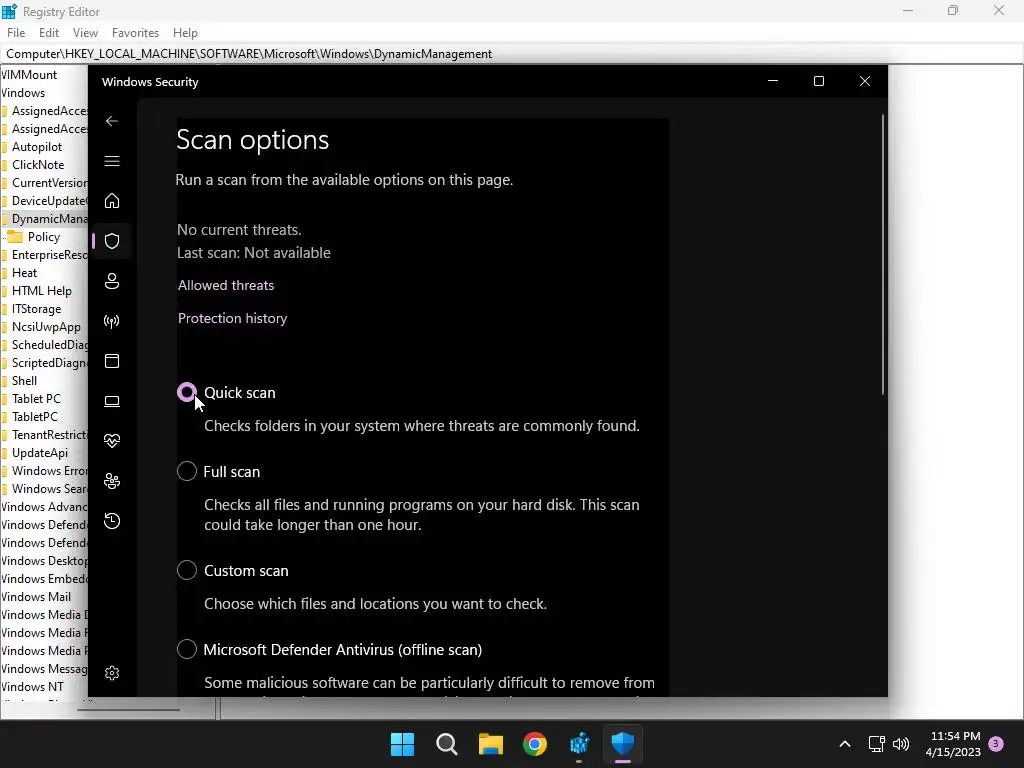This screenshot has height=768, width=1024.
Task: Open the taskbar clock showing 11:54 PM
Action: (953, 744)
